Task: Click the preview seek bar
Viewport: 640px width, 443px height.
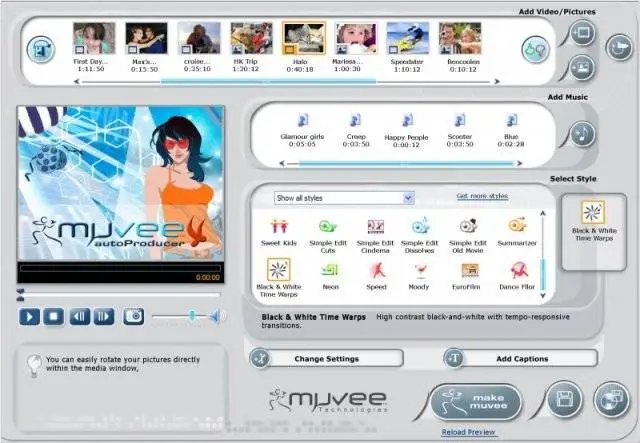Action: [x=120, y=294]
